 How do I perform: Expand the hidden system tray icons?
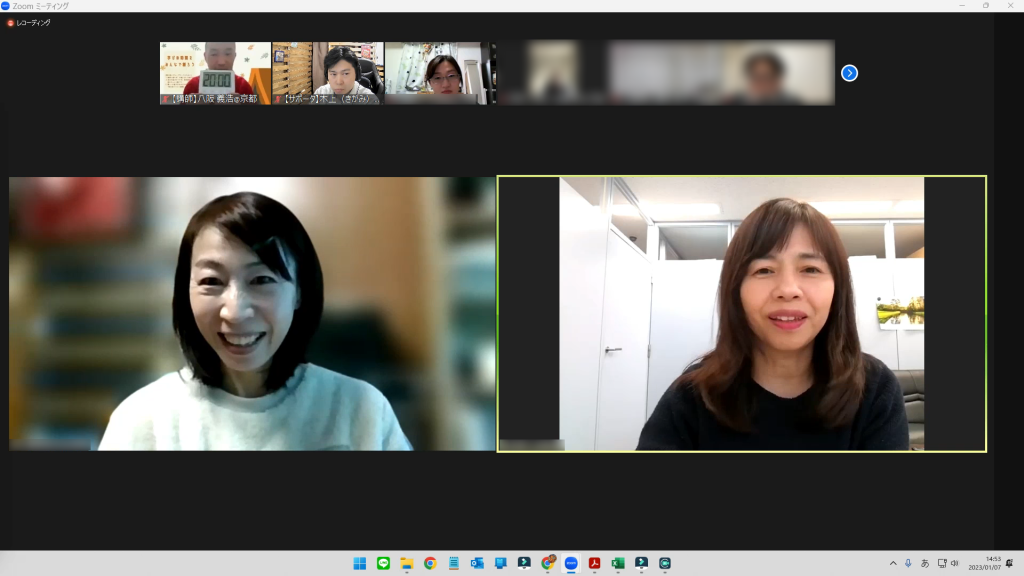pyautogui.click(x=893, y=563)
